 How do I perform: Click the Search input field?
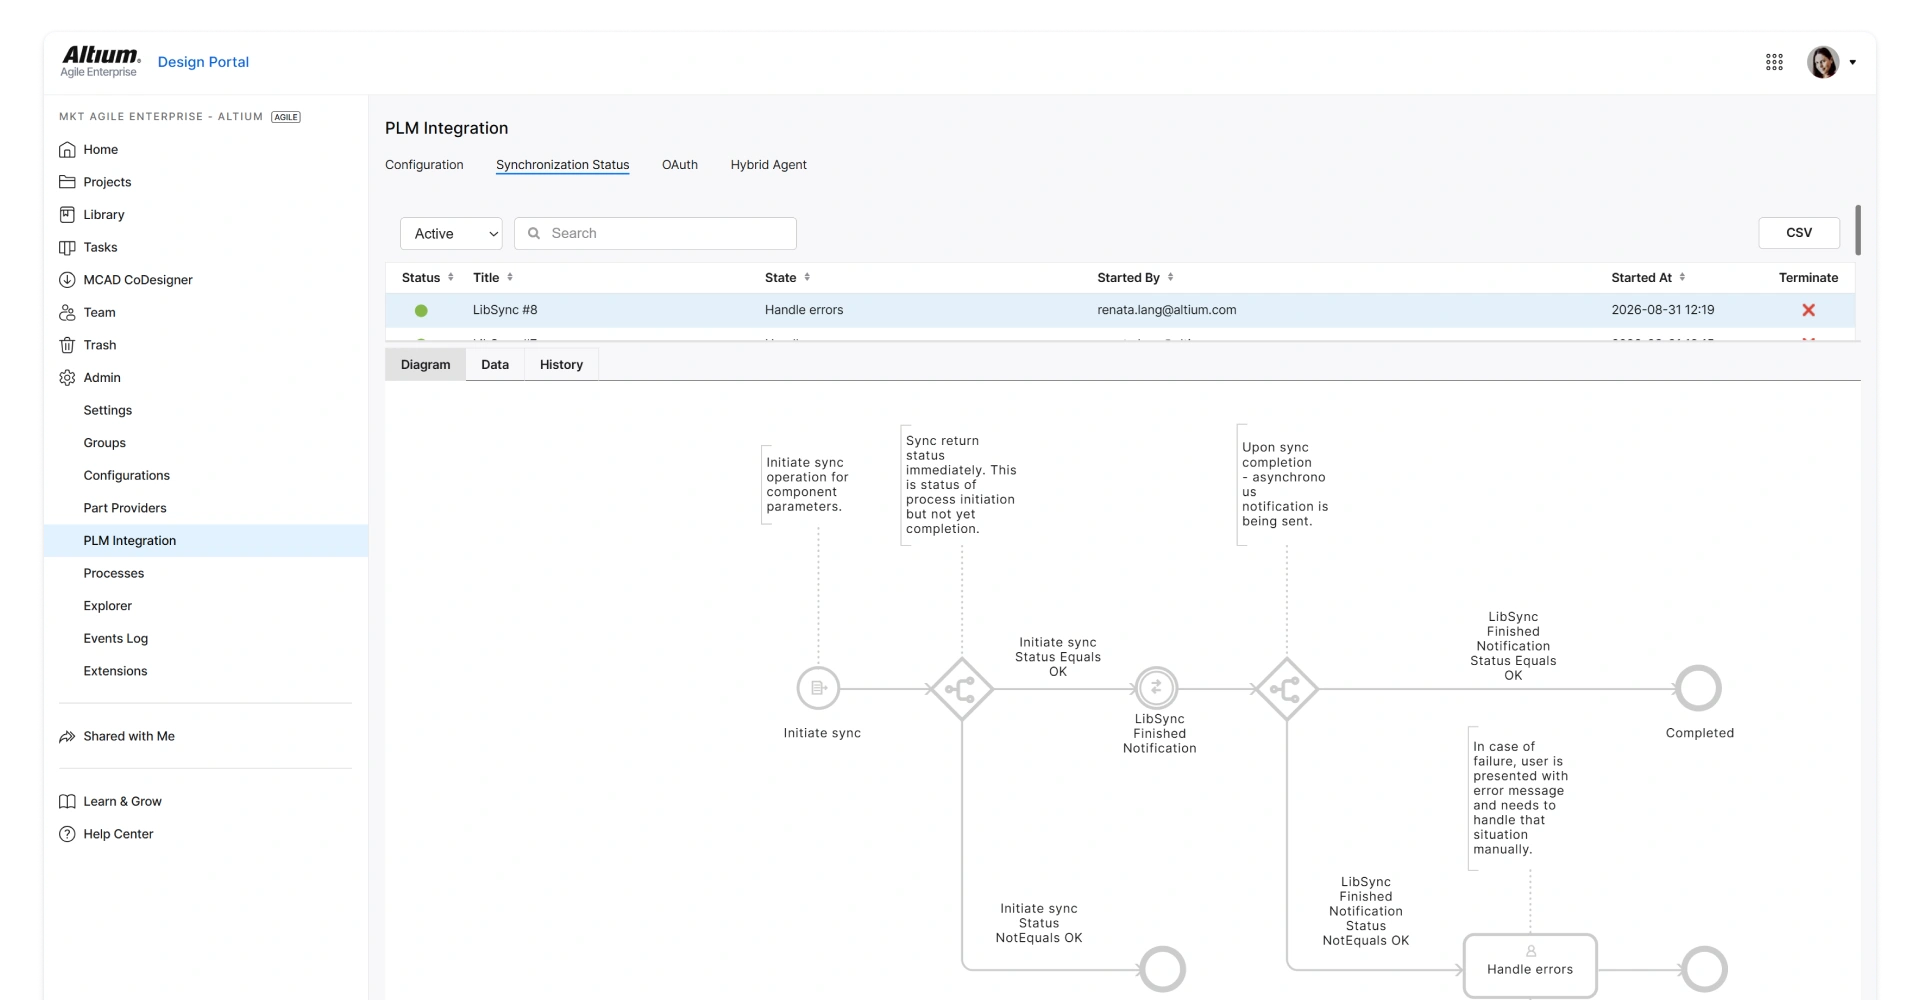(655, 233)
